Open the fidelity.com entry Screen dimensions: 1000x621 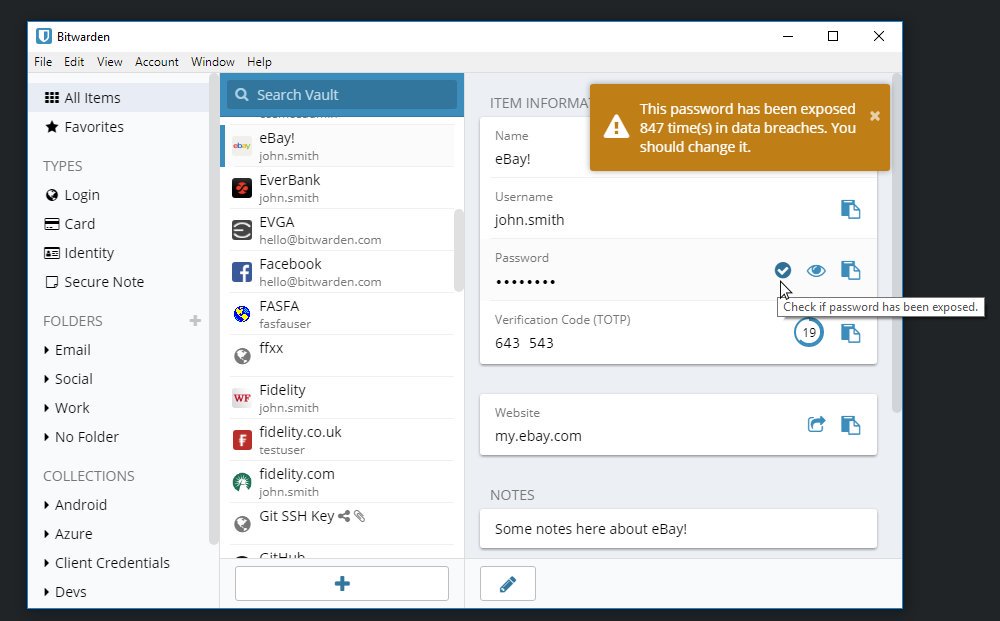point(338,482)
